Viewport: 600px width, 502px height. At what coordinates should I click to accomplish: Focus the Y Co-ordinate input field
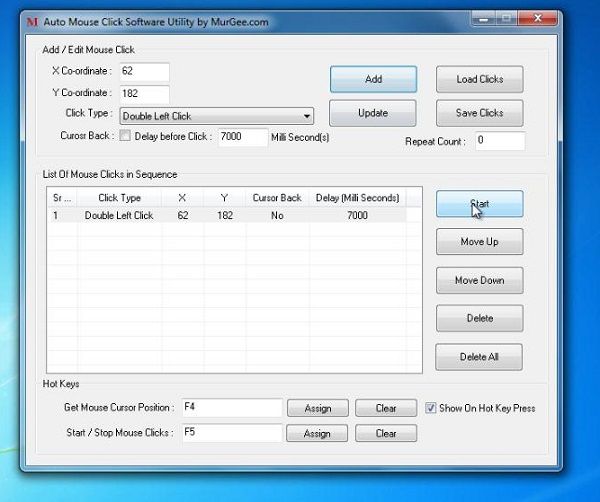[x=145, y=94]
